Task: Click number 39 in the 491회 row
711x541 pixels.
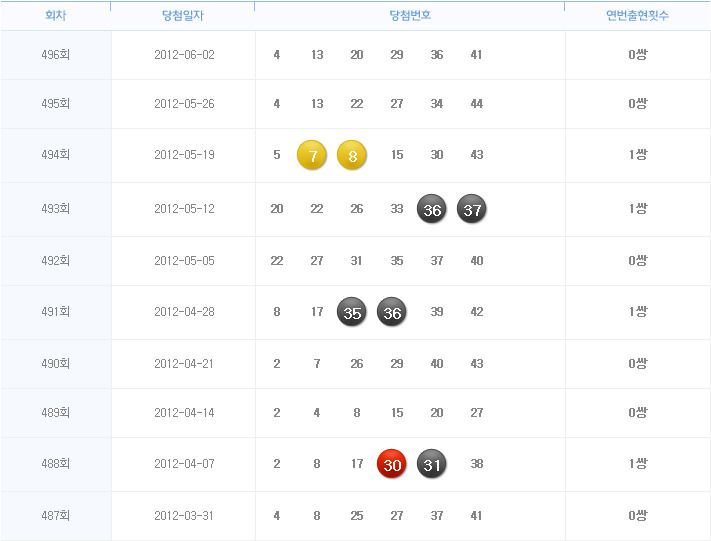Action: (437, 312)
